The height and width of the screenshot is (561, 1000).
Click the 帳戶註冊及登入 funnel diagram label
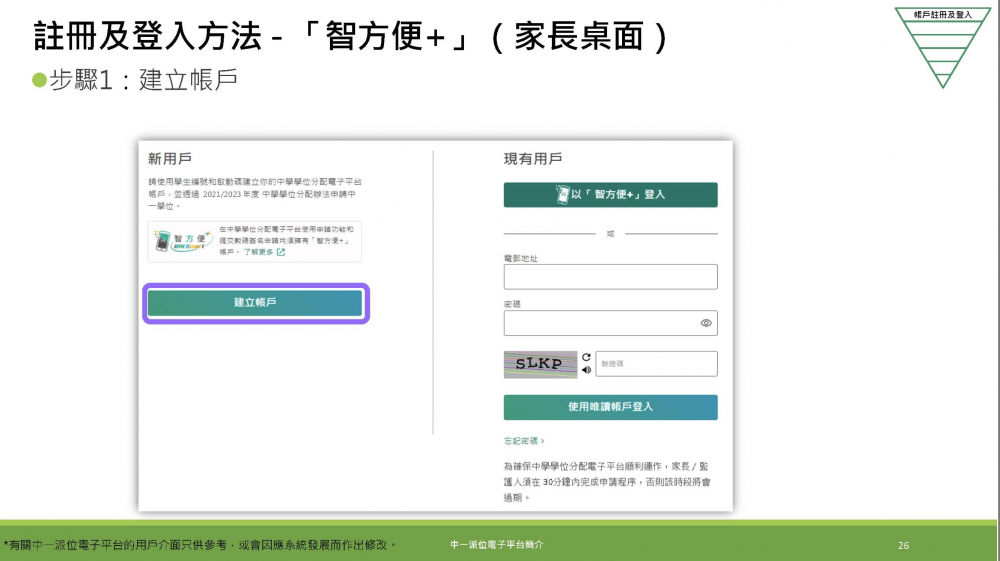943,15
